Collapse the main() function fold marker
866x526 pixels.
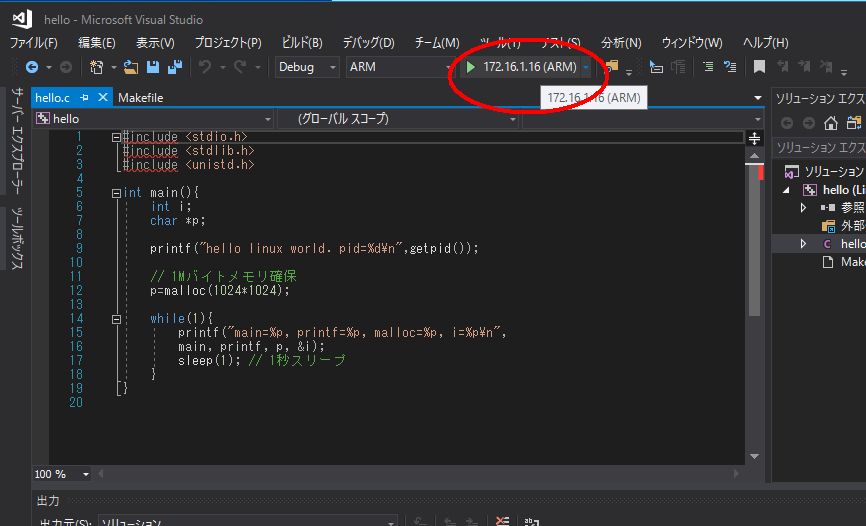(116, 193)
